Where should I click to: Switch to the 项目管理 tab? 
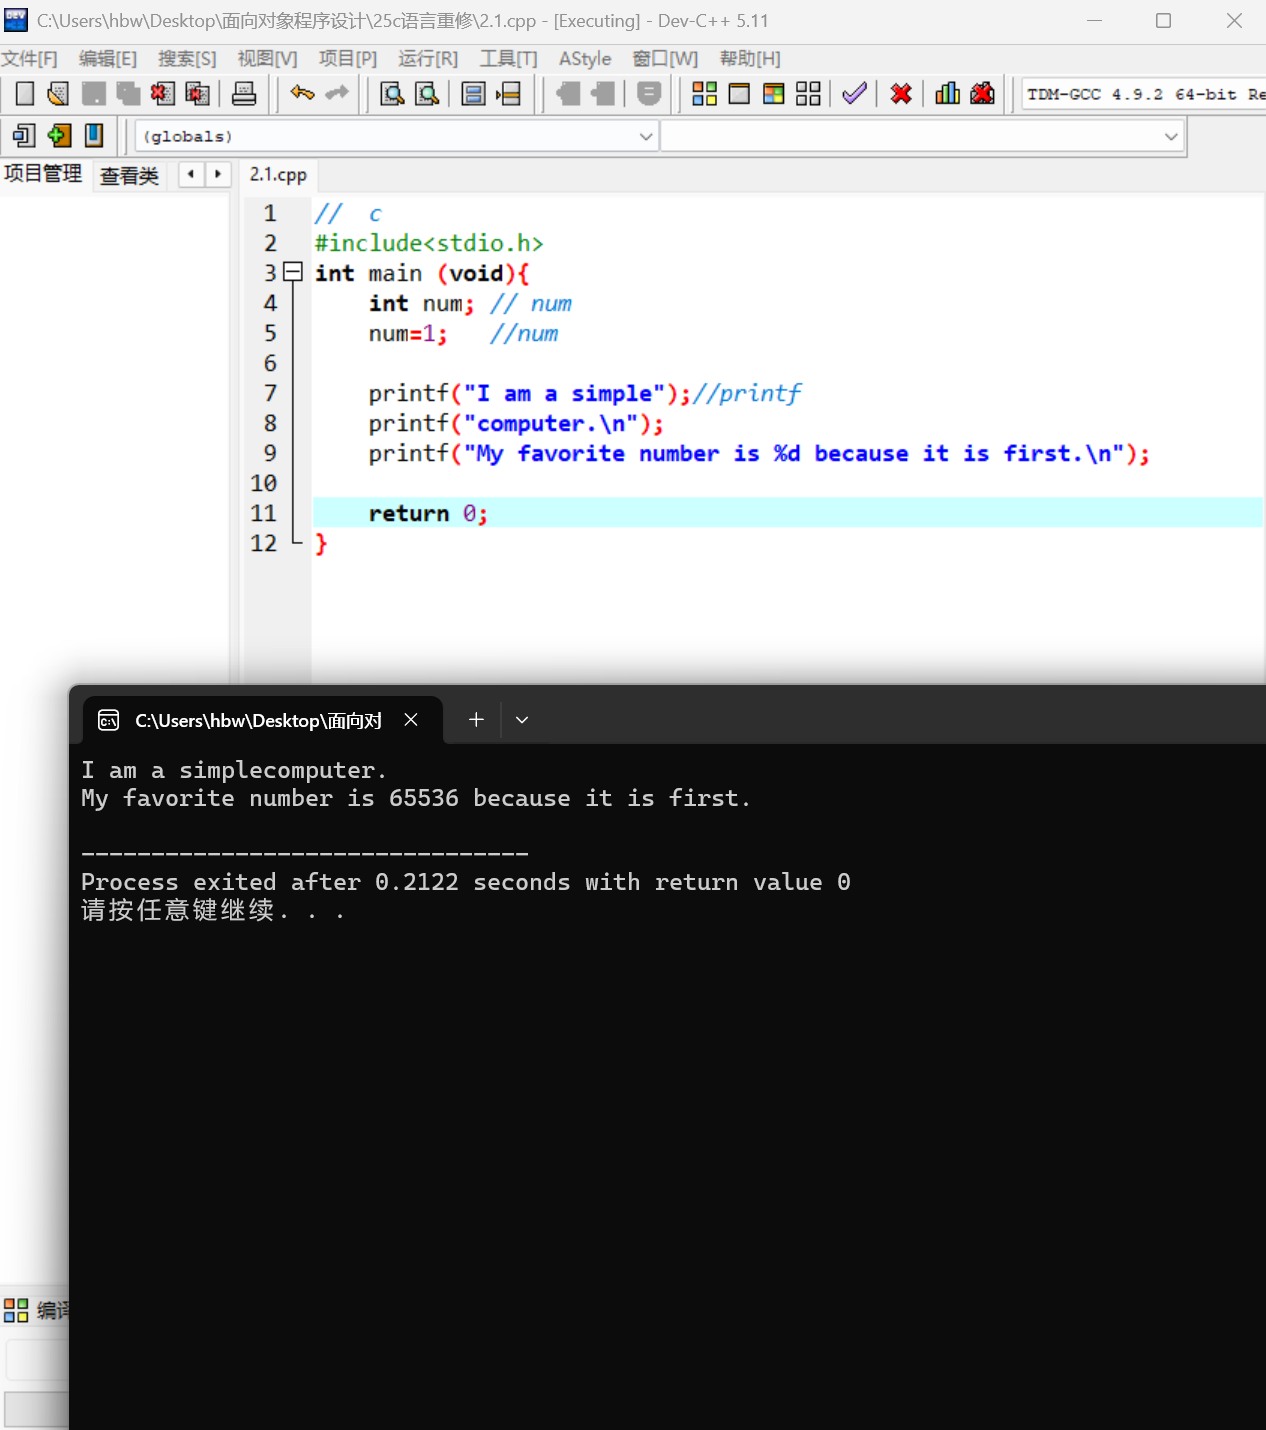pos(43,174)
